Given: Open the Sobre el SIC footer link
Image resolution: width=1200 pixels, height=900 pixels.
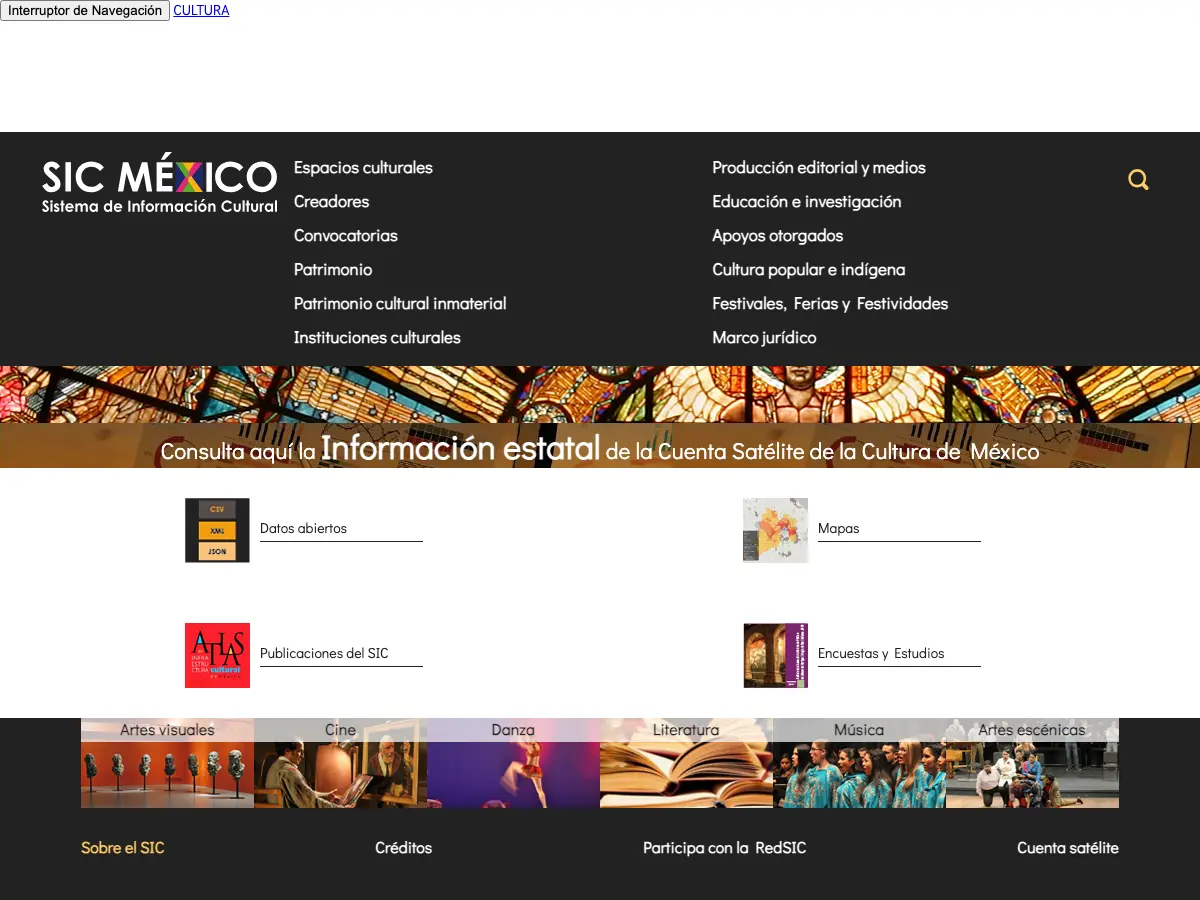Looking at the screenshot, I should 123,848.
